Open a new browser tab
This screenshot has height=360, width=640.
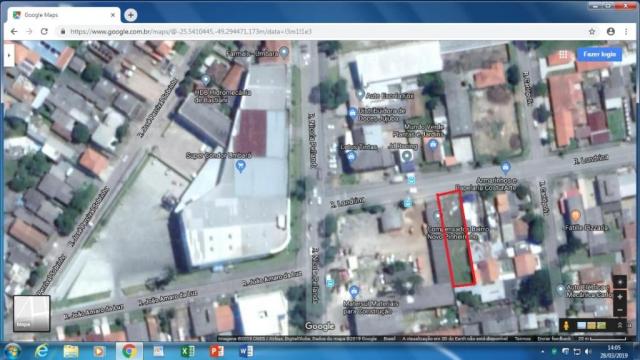click(x=131, y=15)
